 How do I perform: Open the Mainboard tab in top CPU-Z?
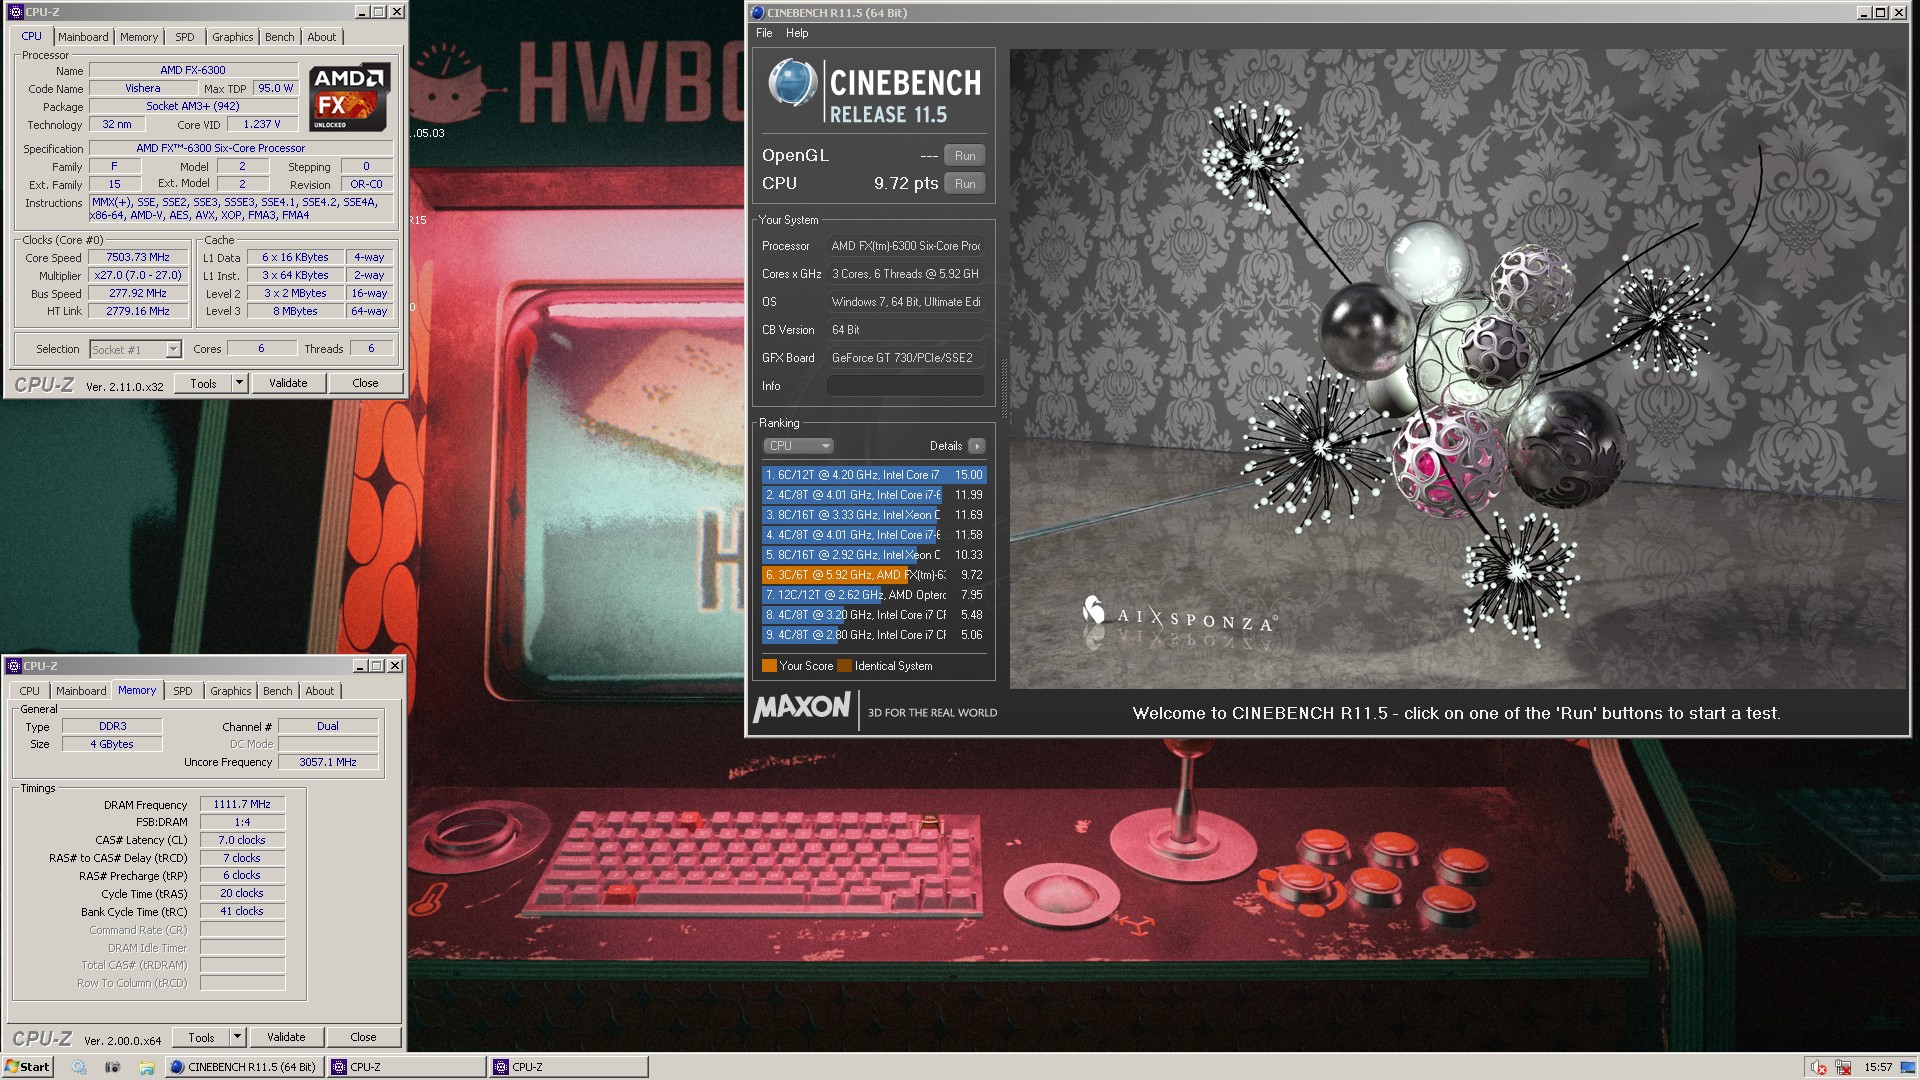pos(83,37)
